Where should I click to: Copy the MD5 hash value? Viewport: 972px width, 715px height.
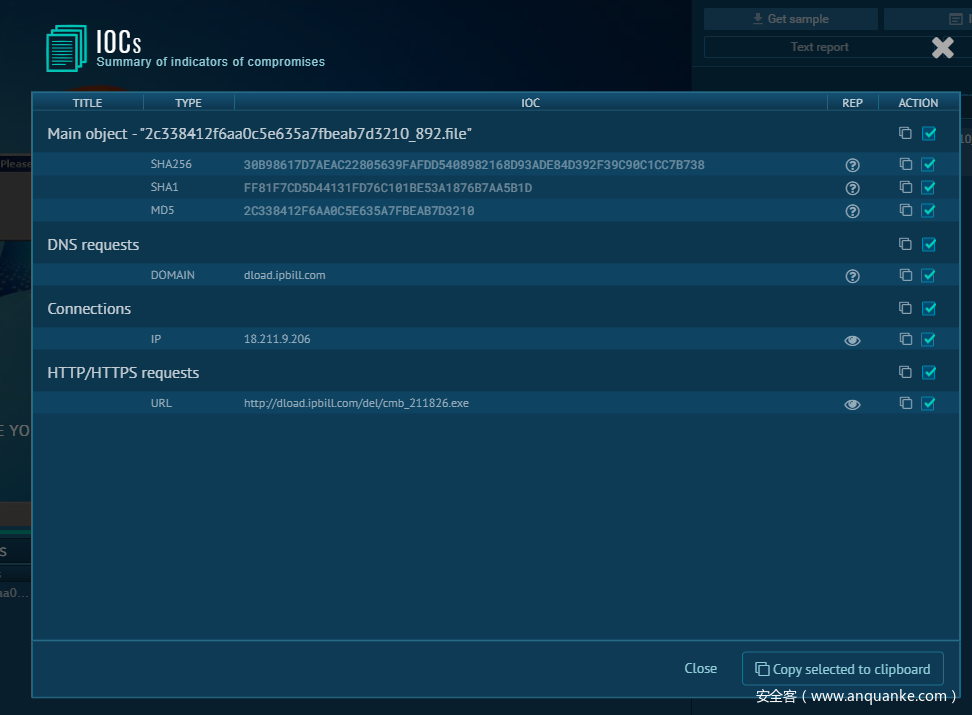905,210
